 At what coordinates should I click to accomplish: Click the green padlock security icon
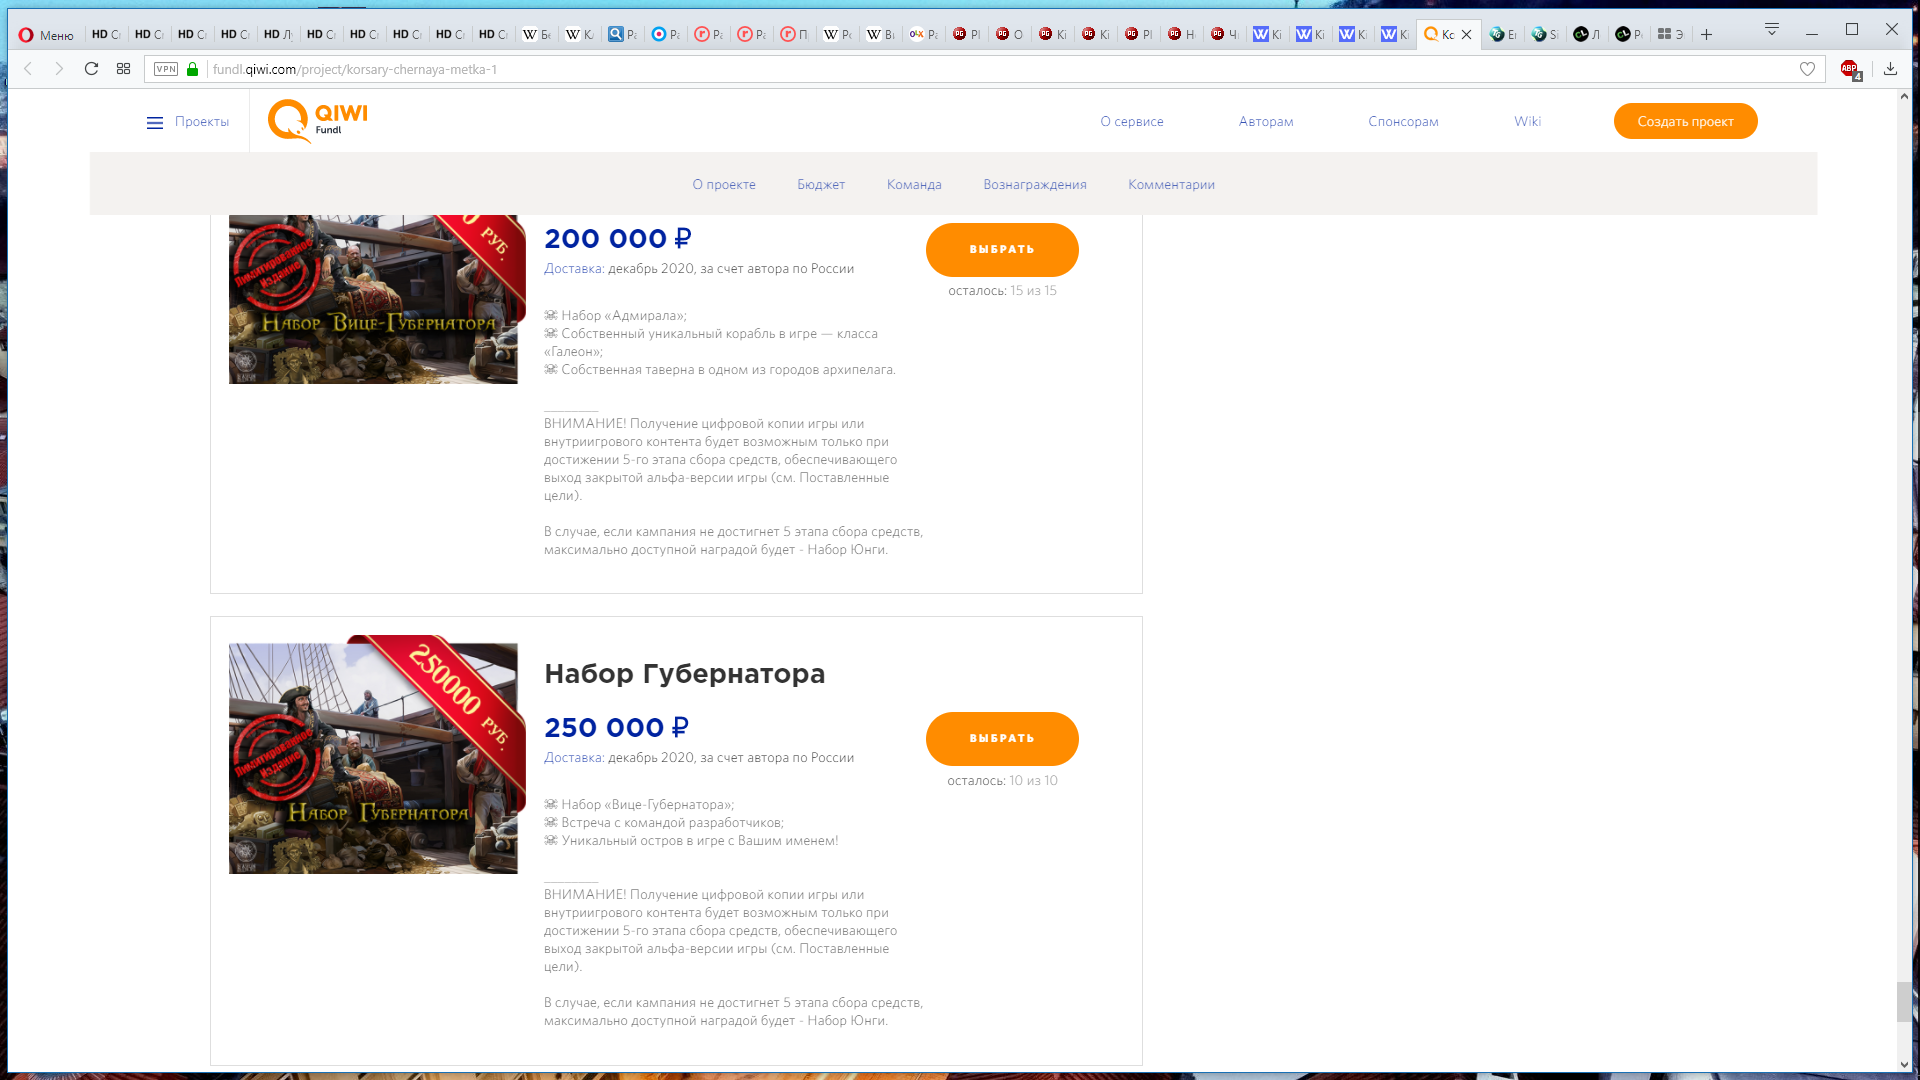coord(193,69)
